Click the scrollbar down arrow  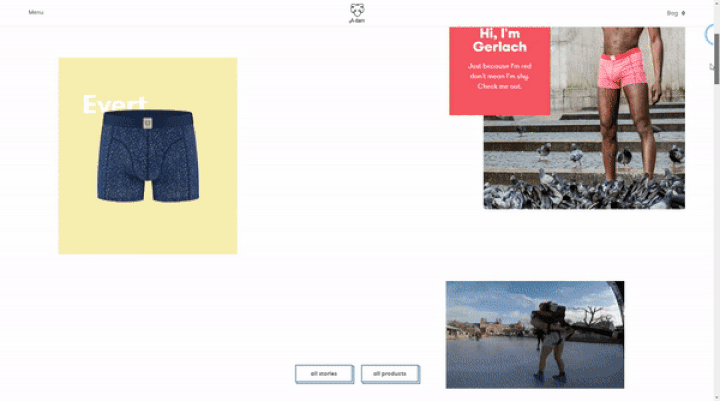pos(716,398)
